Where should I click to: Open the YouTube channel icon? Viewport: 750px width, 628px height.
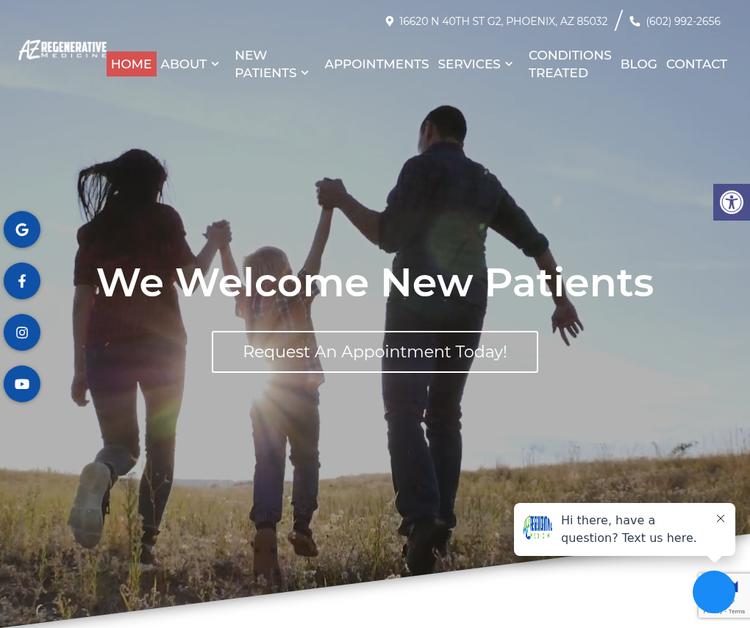tap(22, 384)
